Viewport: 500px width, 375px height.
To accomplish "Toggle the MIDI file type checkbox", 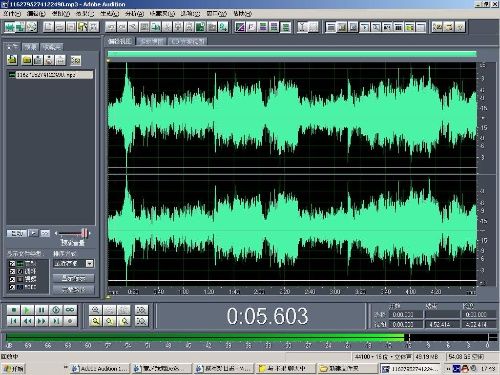I will 12,287.
